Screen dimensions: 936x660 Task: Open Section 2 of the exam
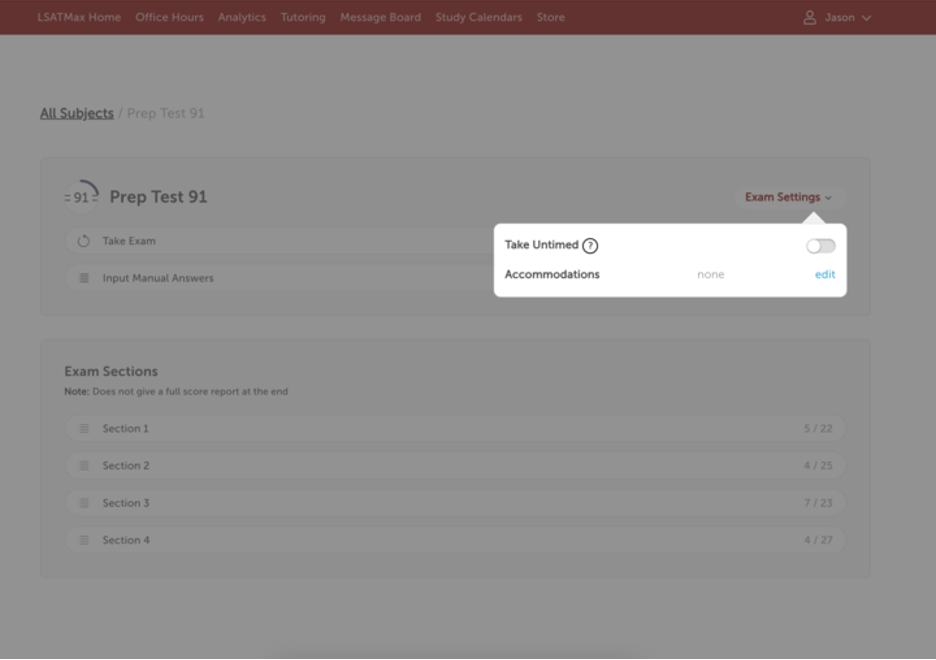click(455, 465)
